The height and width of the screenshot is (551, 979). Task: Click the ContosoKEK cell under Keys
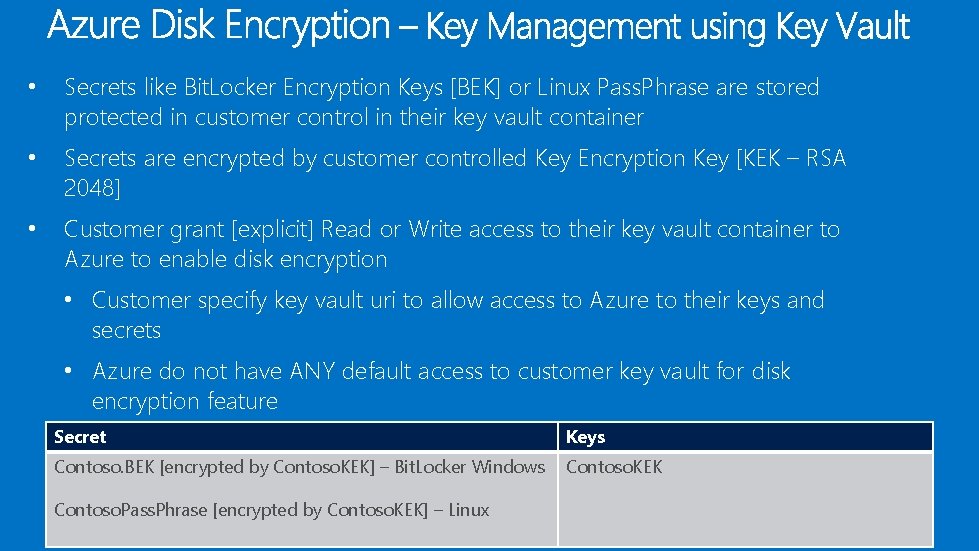tap(614, 467)
